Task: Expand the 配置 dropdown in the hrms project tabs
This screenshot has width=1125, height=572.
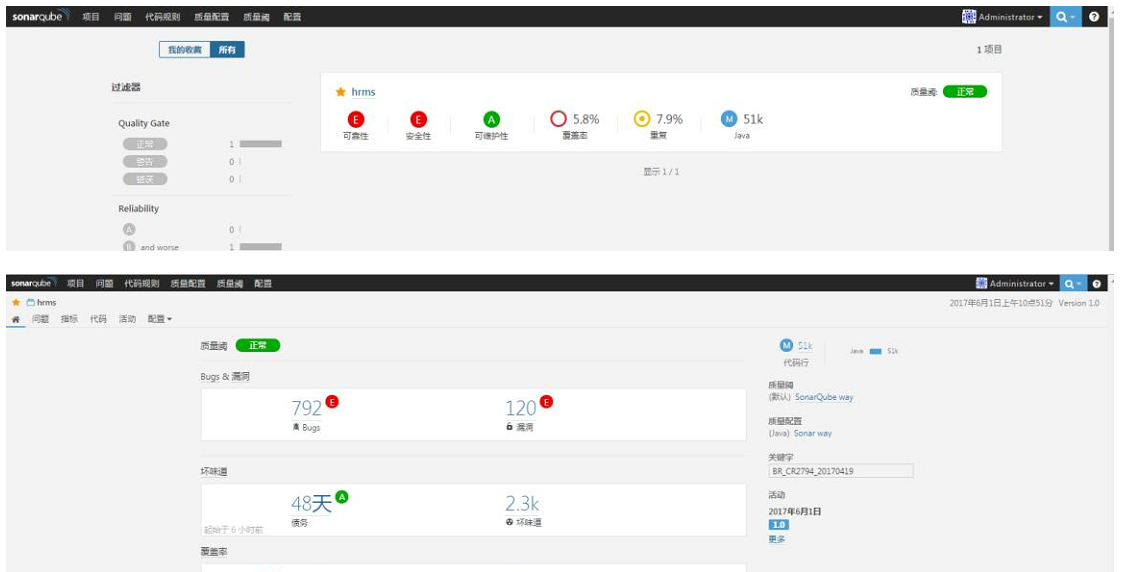Action: click(x=159, y=319)
